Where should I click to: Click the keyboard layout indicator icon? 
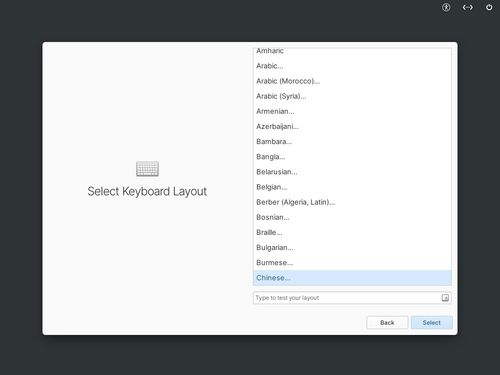(x=467, y=7)
